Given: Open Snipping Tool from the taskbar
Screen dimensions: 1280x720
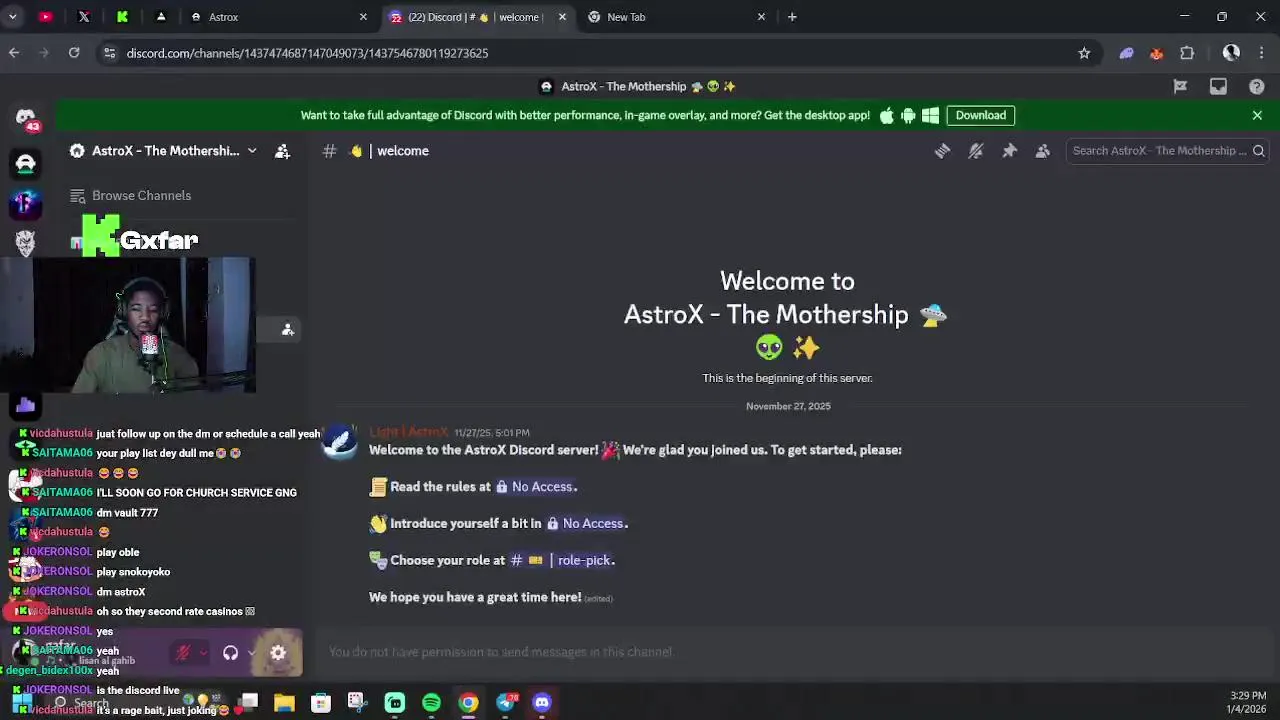Looking at the screenshot, I should 357,703.
